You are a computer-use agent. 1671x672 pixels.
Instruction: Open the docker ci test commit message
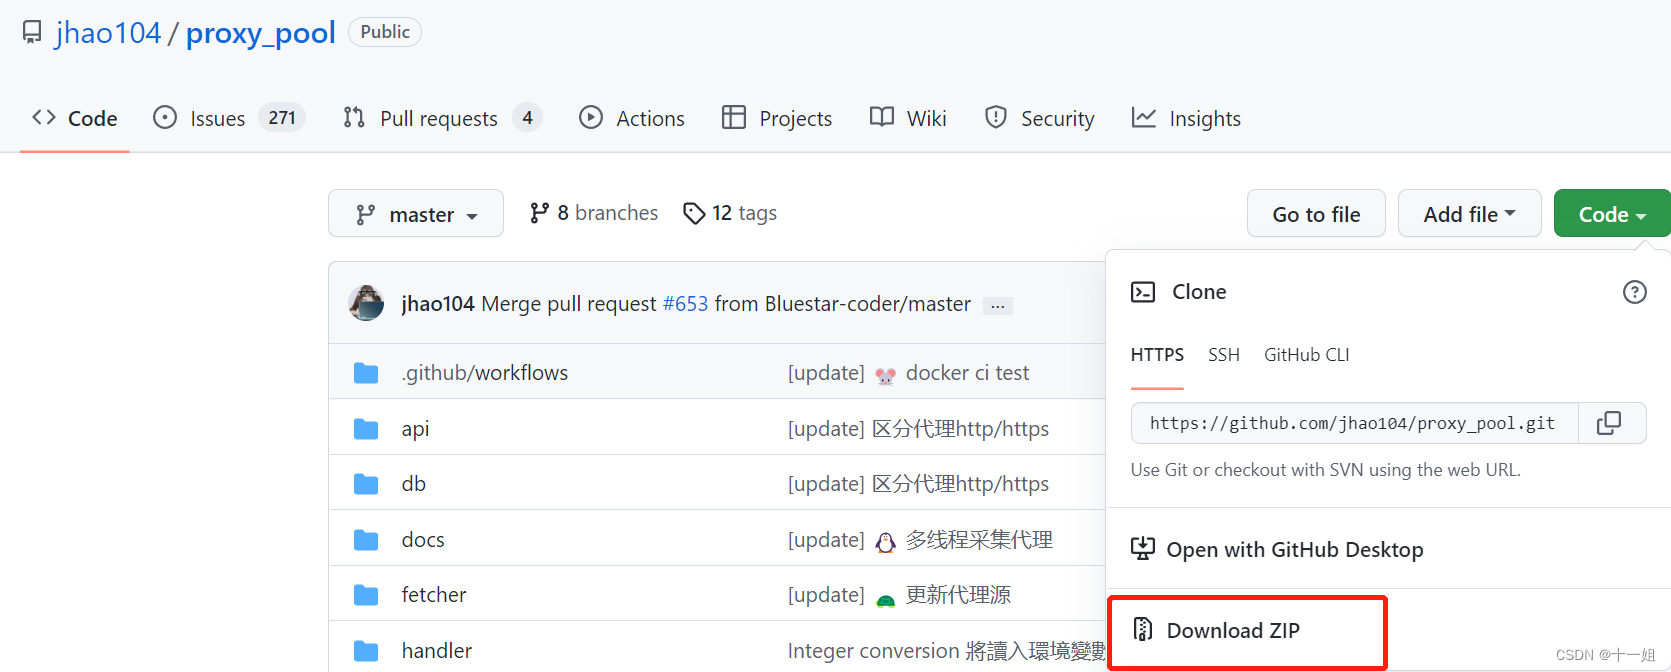[909, 373]
